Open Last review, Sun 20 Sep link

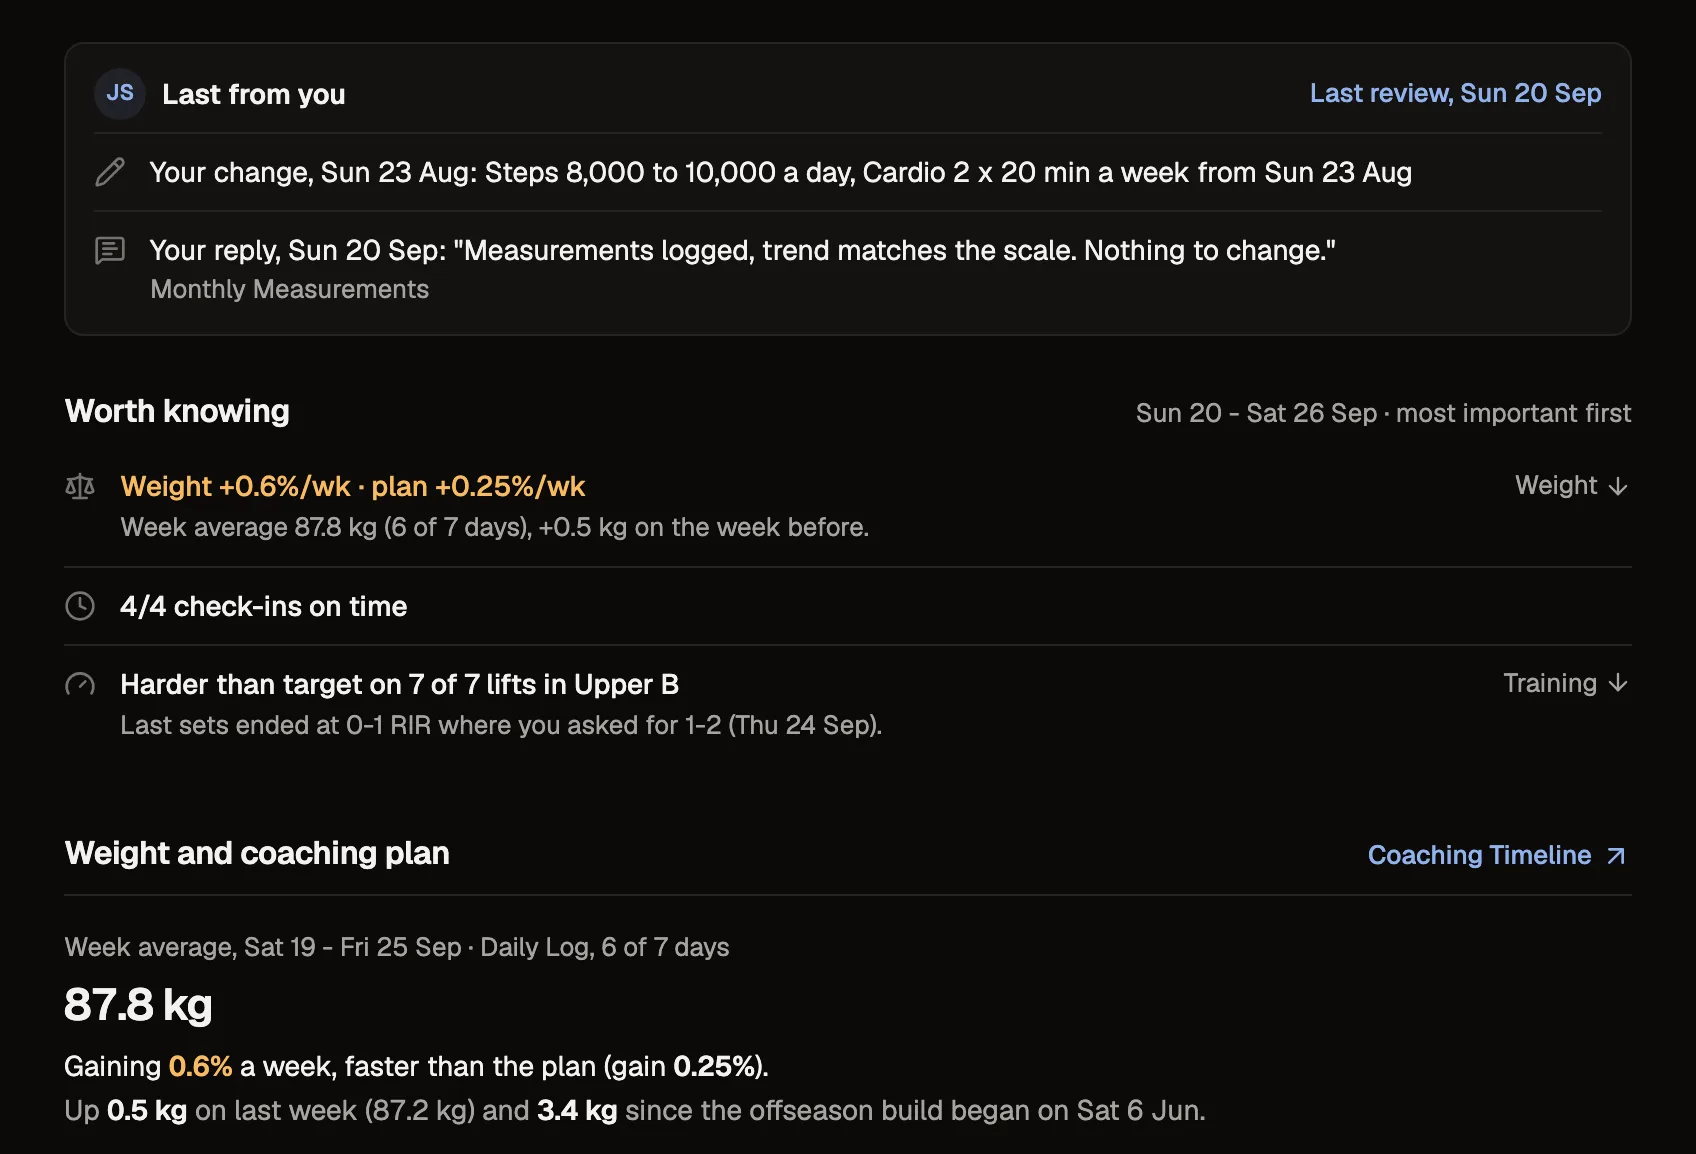tap(1455, 93)
